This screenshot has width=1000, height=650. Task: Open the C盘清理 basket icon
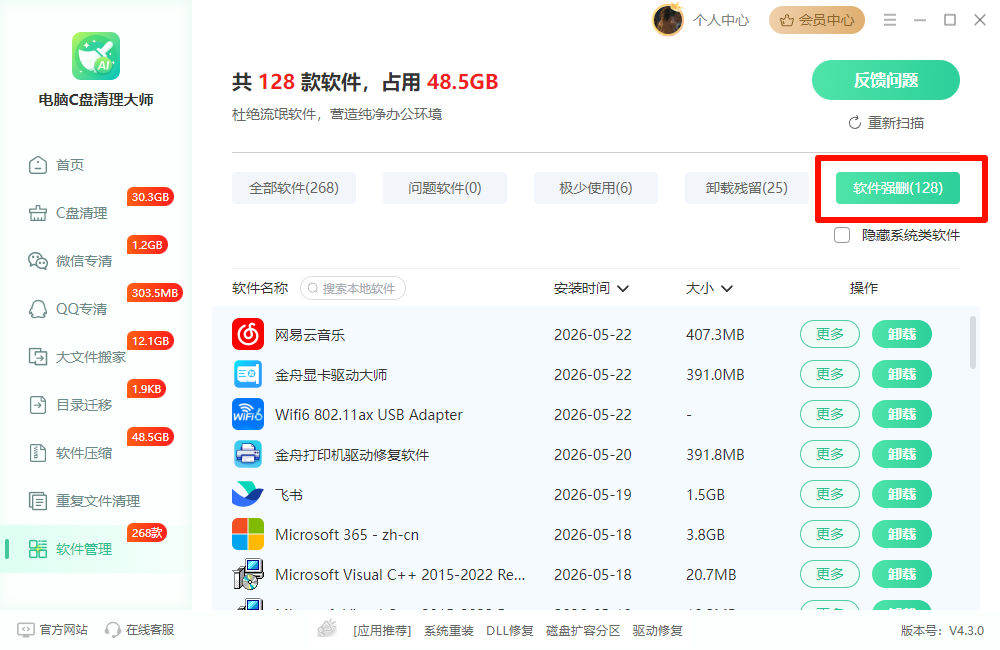(38, 213)
